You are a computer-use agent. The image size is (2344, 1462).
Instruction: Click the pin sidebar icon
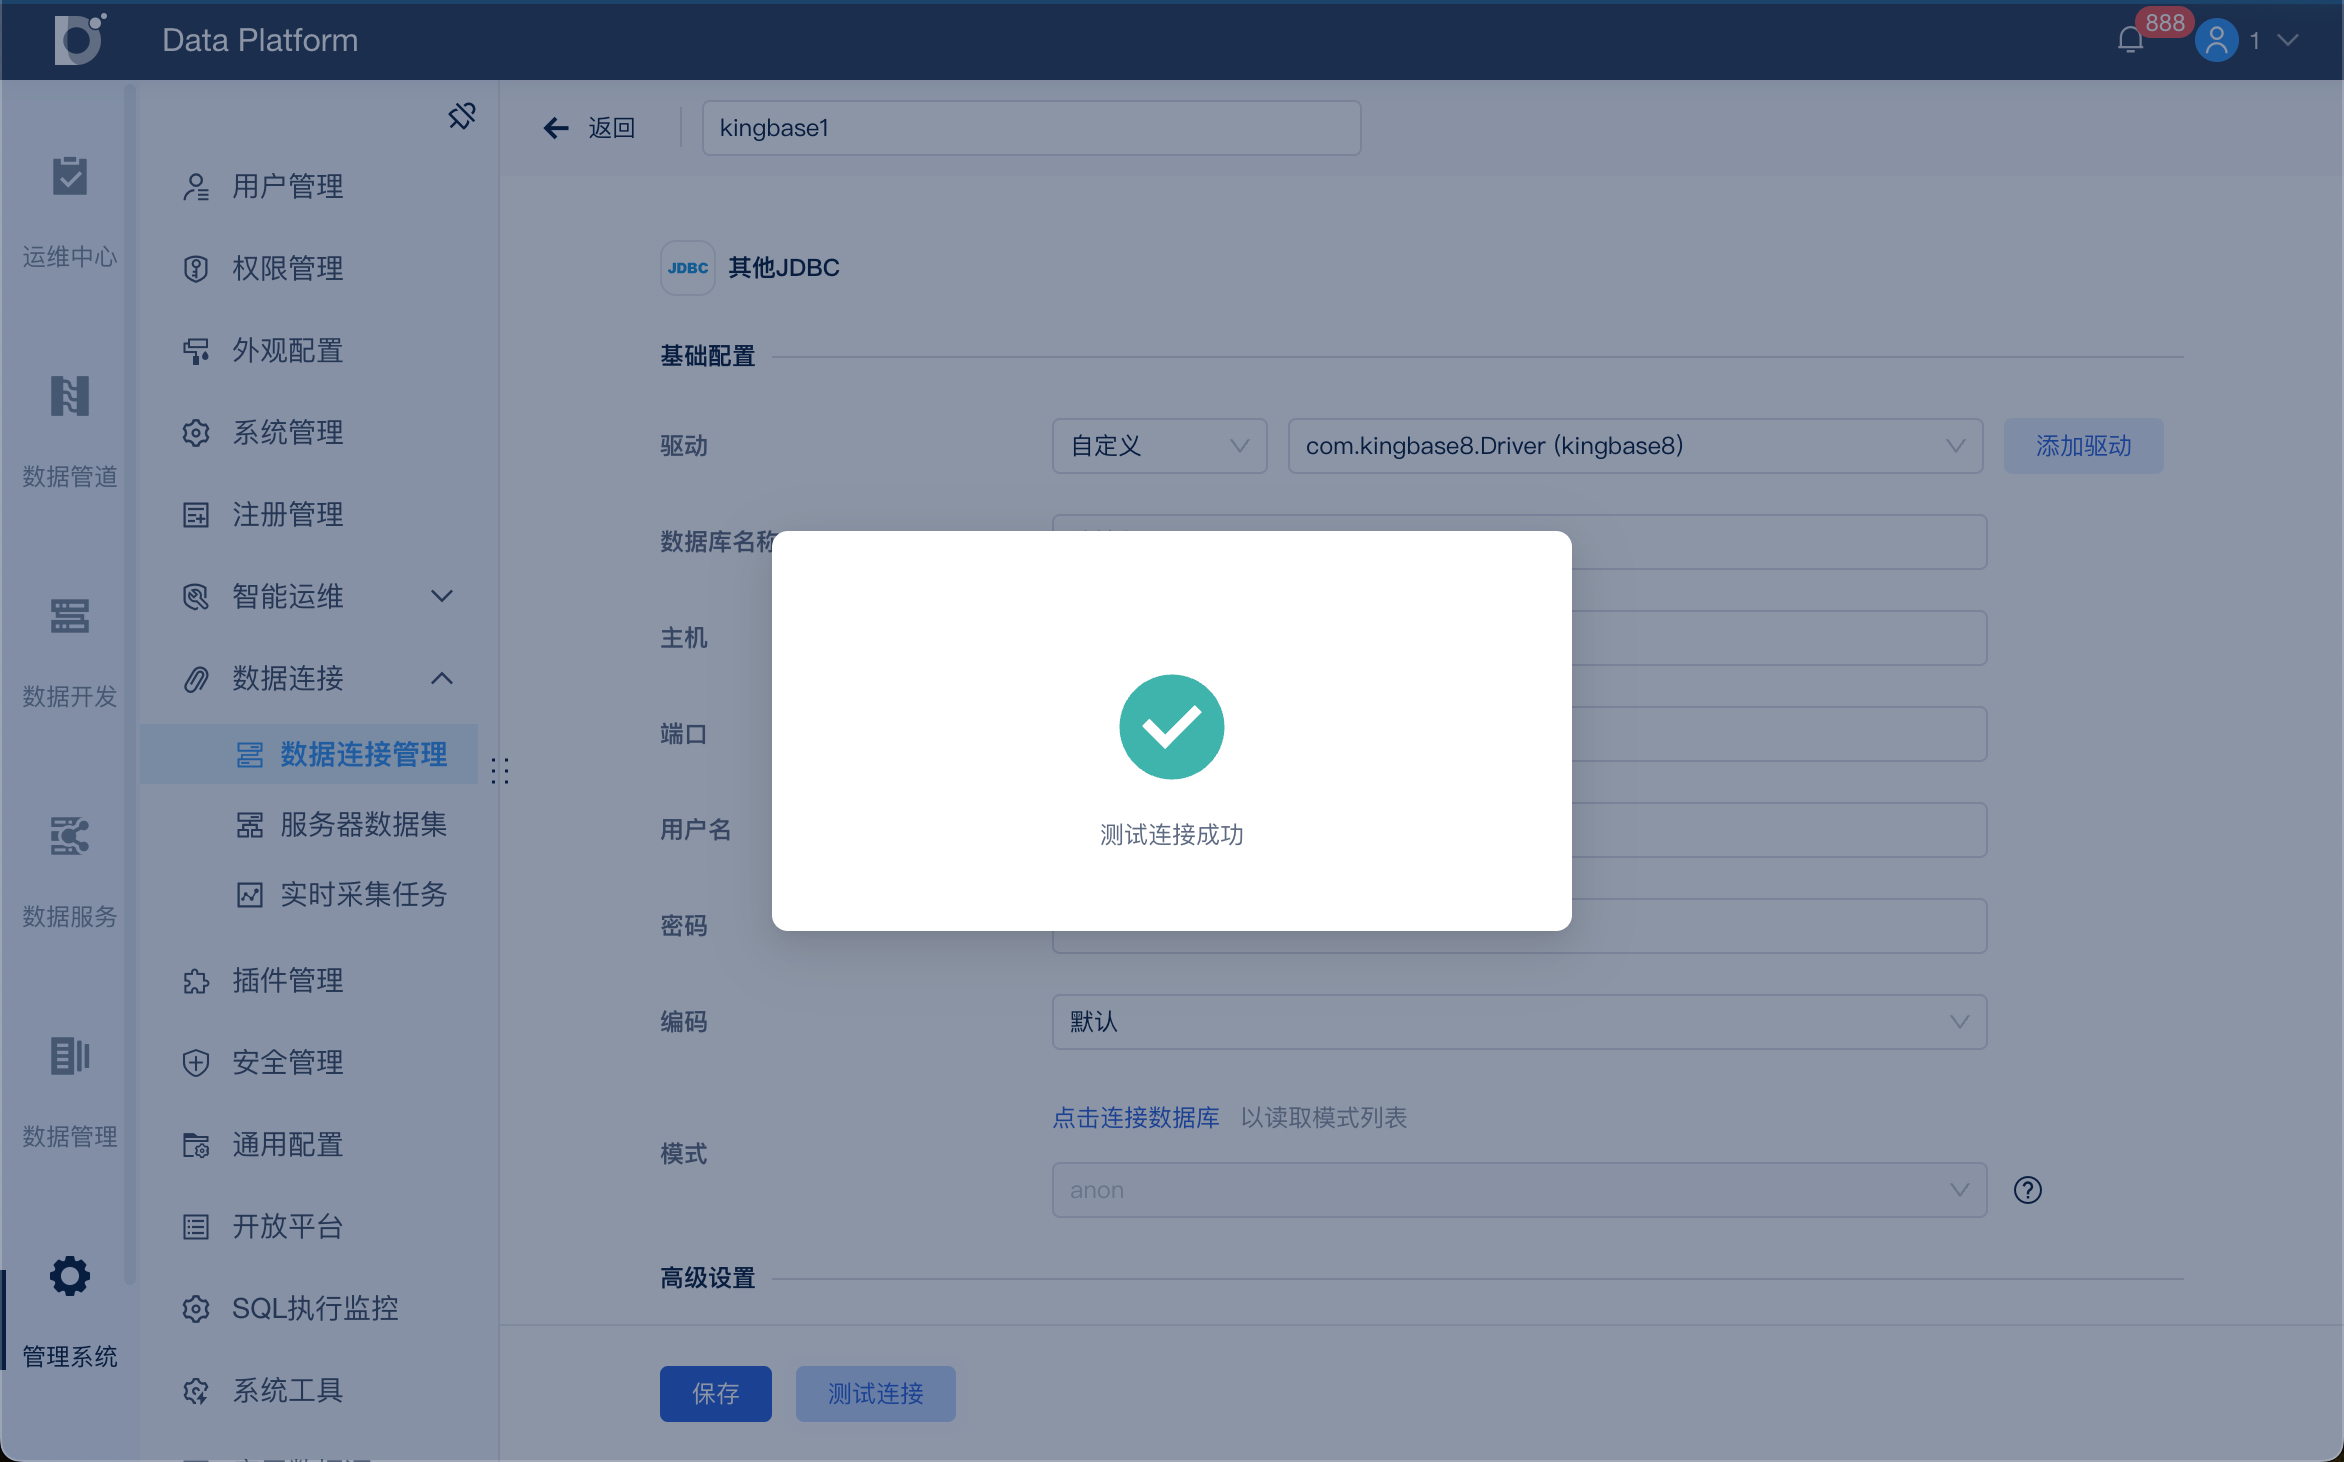tap(461, 116)
